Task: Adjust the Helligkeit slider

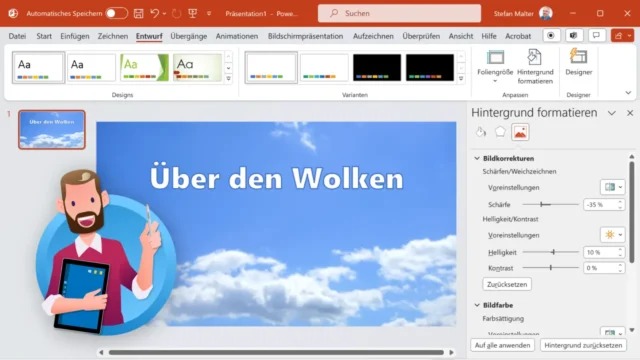Action: click(x=550, y=252)
